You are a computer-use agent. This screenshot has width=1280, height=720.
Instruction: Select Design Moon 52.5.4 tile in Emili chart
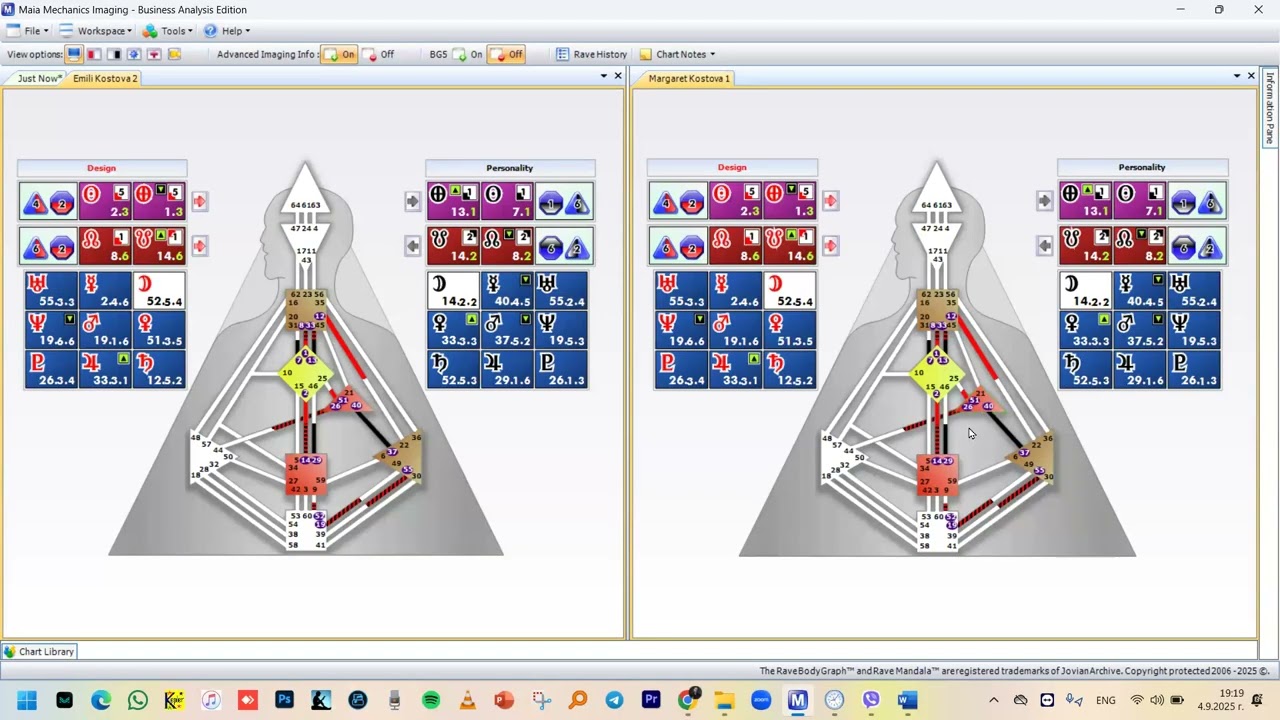click(x=159, y=291)
